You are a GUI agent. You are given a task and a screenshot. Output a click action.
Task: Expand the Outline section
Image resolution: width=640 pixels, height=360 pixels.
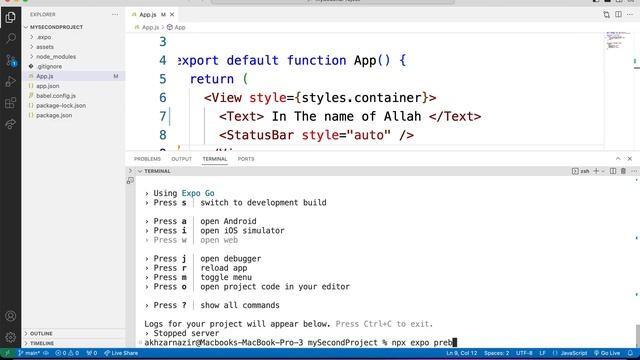[x=41, y=333]
